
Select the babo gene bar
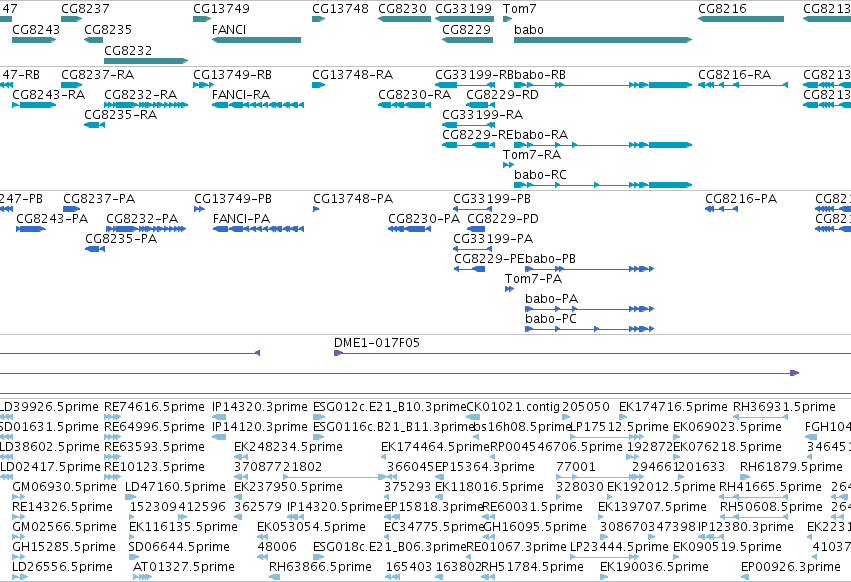[603, 40]
